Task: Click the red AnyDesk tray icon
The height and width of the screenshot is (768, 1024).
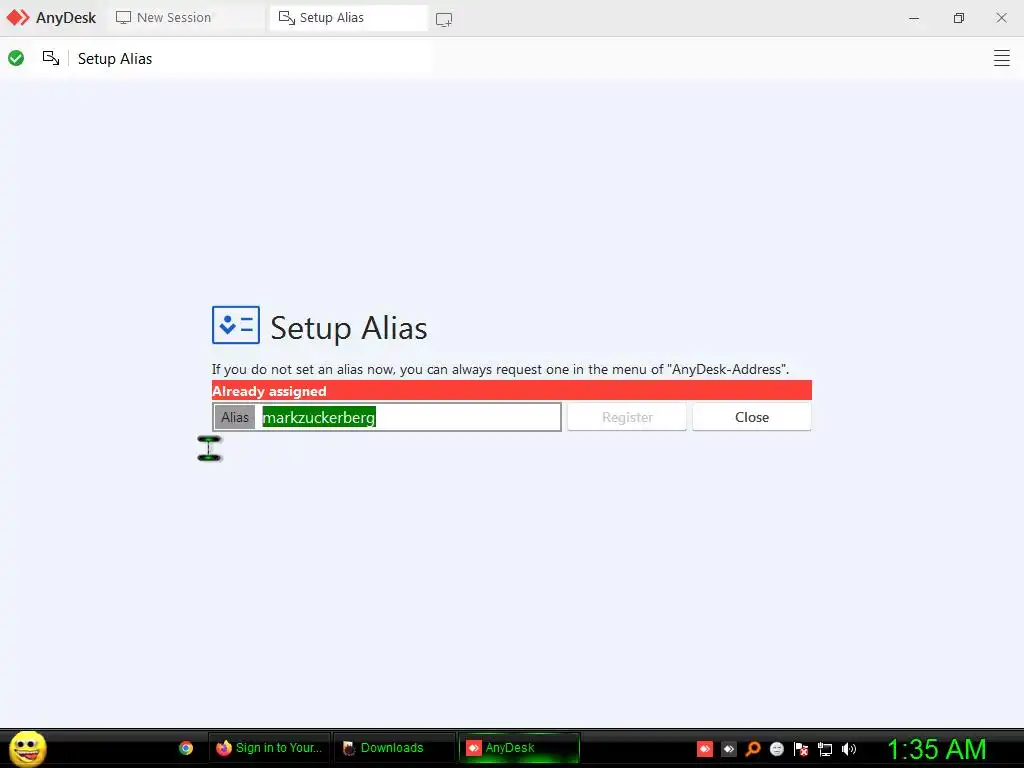Action: point(705,749)
